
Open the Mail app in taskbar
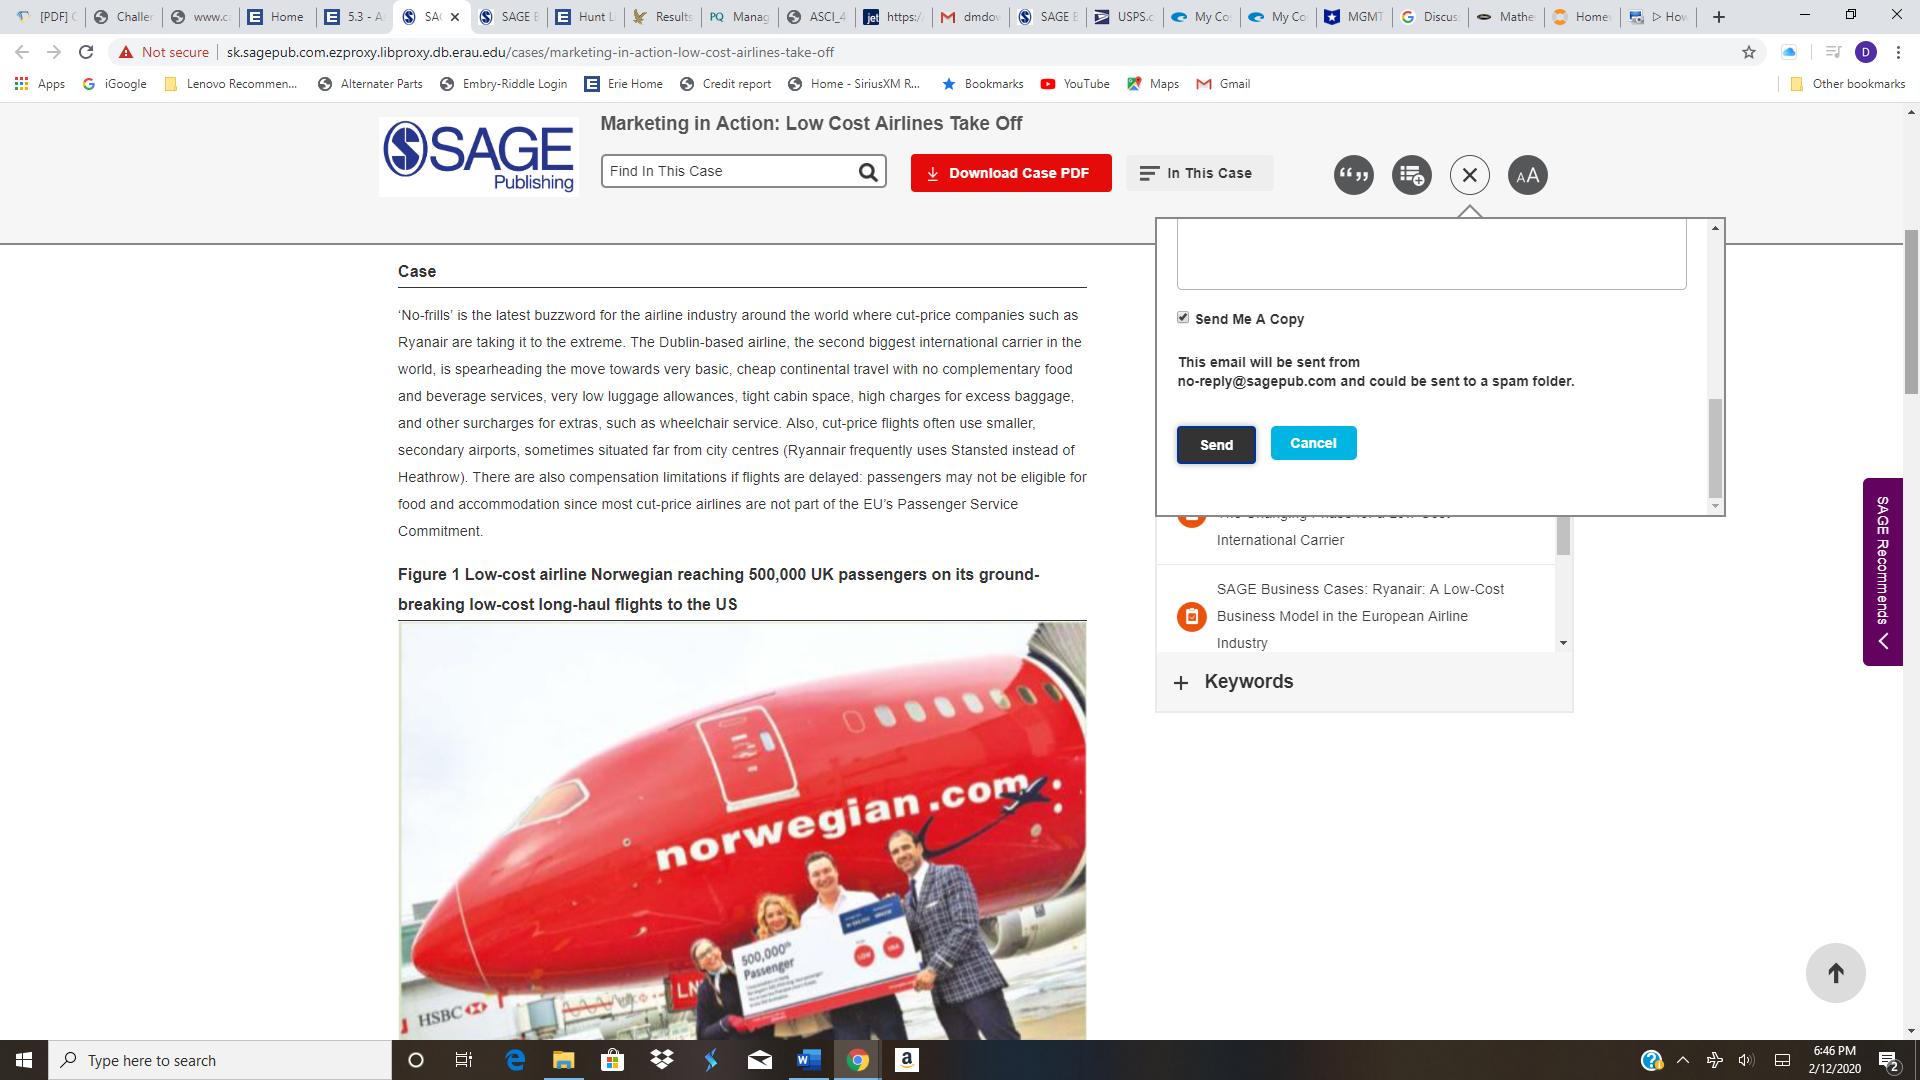click(x=760, y=1060)
